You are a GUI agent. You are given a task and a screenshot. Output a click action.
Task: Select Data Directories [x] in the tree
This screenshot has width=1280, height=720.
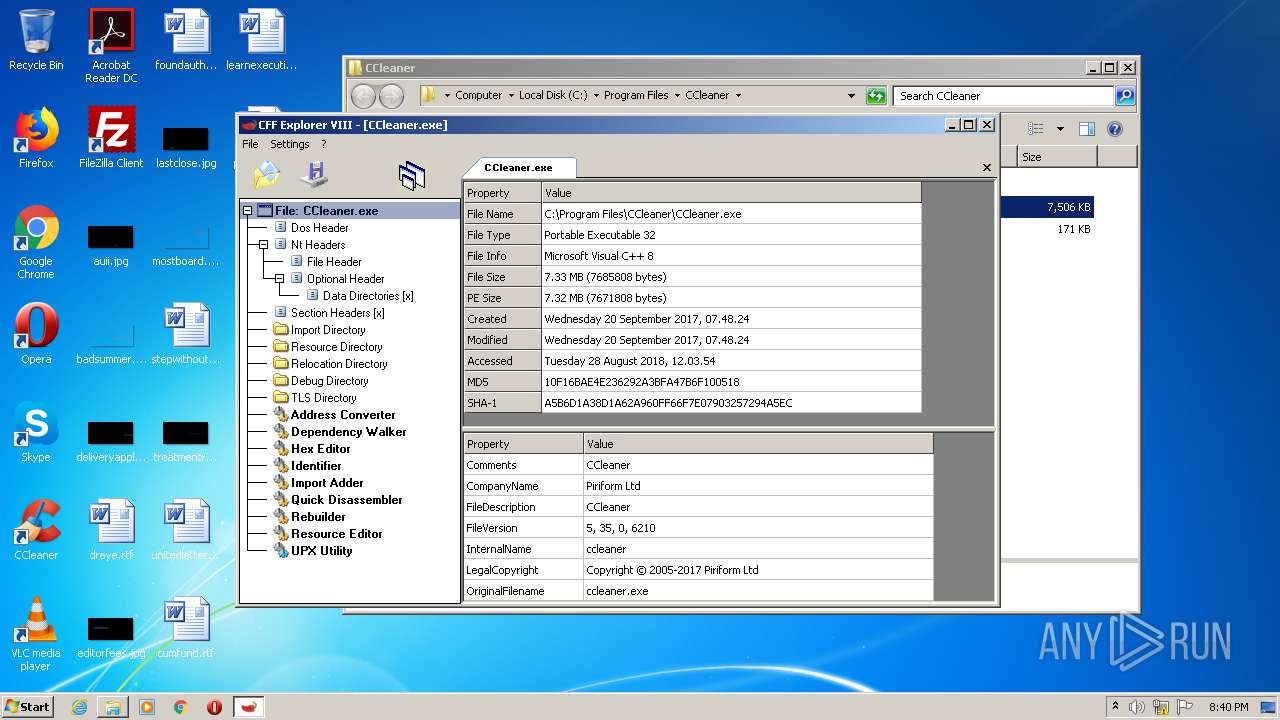[367, 296]
